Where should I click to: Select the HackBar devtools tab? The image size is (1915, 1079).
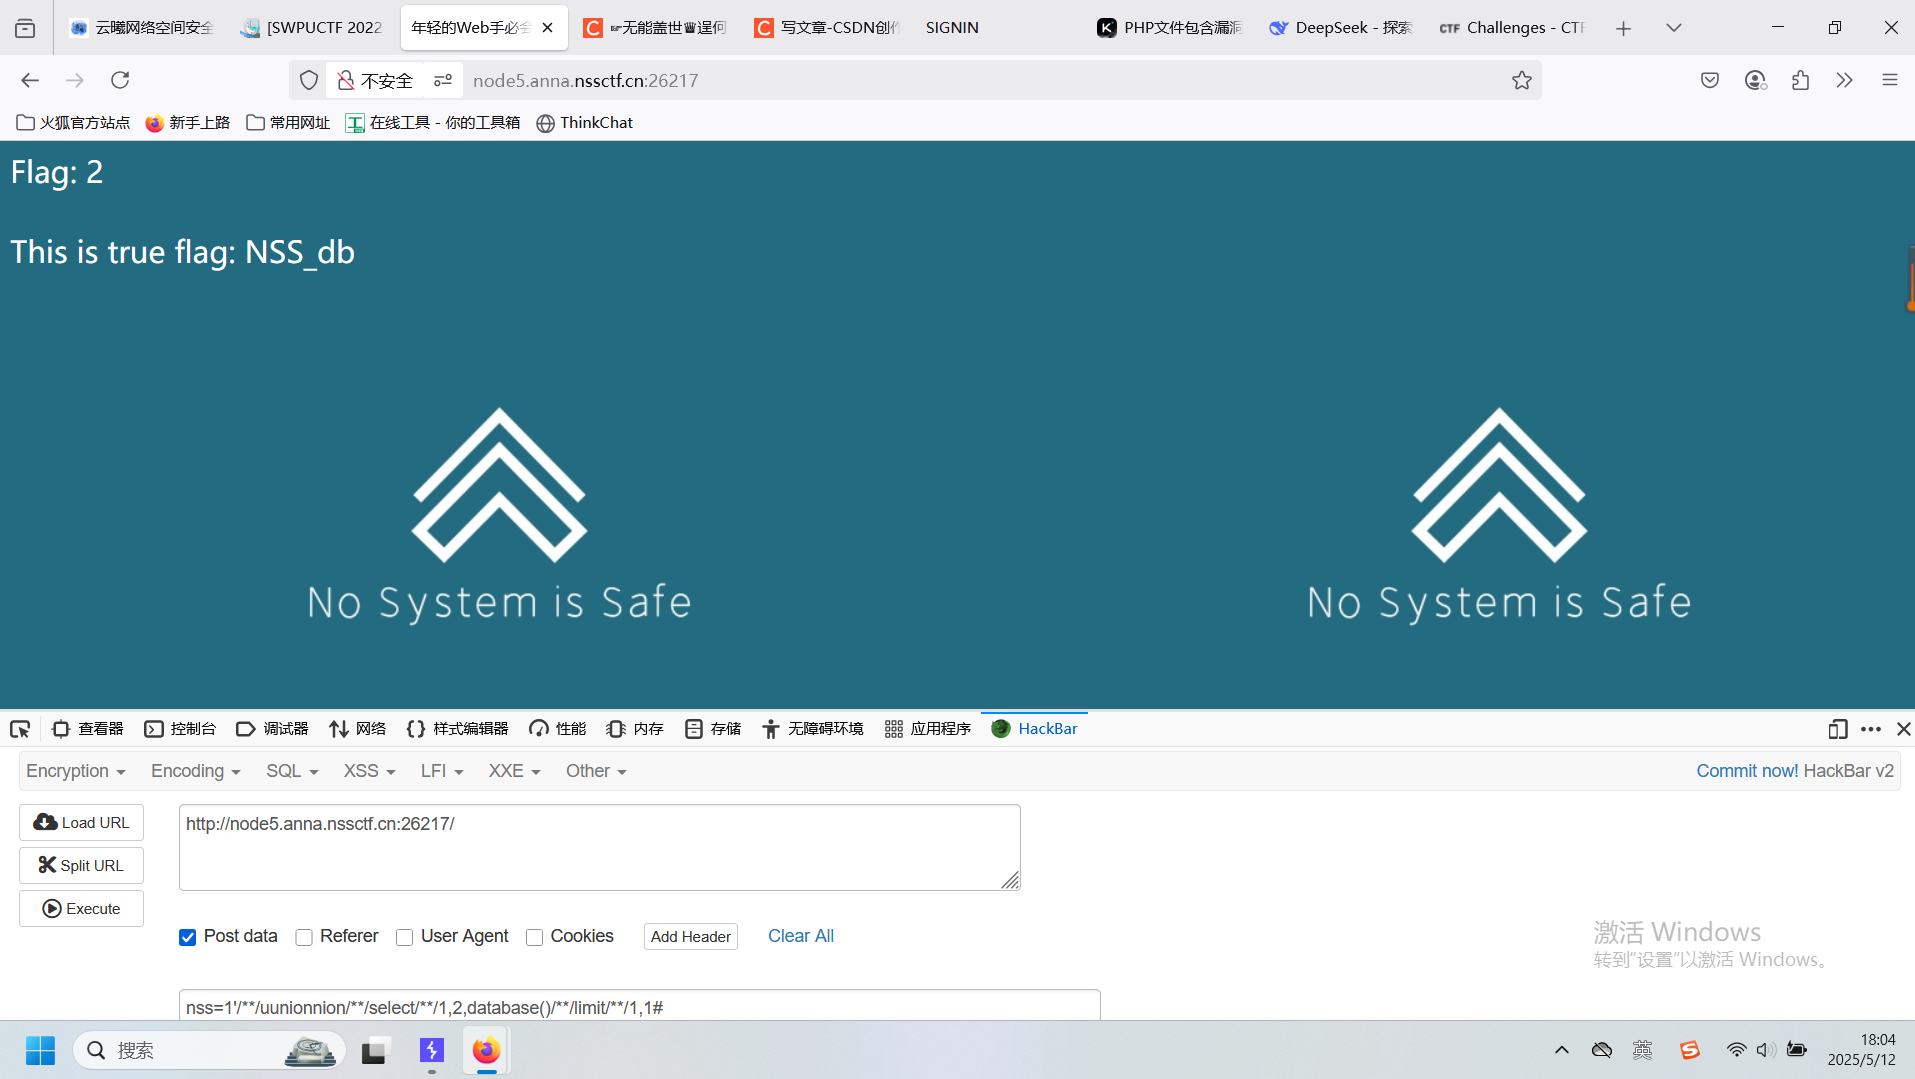(x=1034, y=729)
